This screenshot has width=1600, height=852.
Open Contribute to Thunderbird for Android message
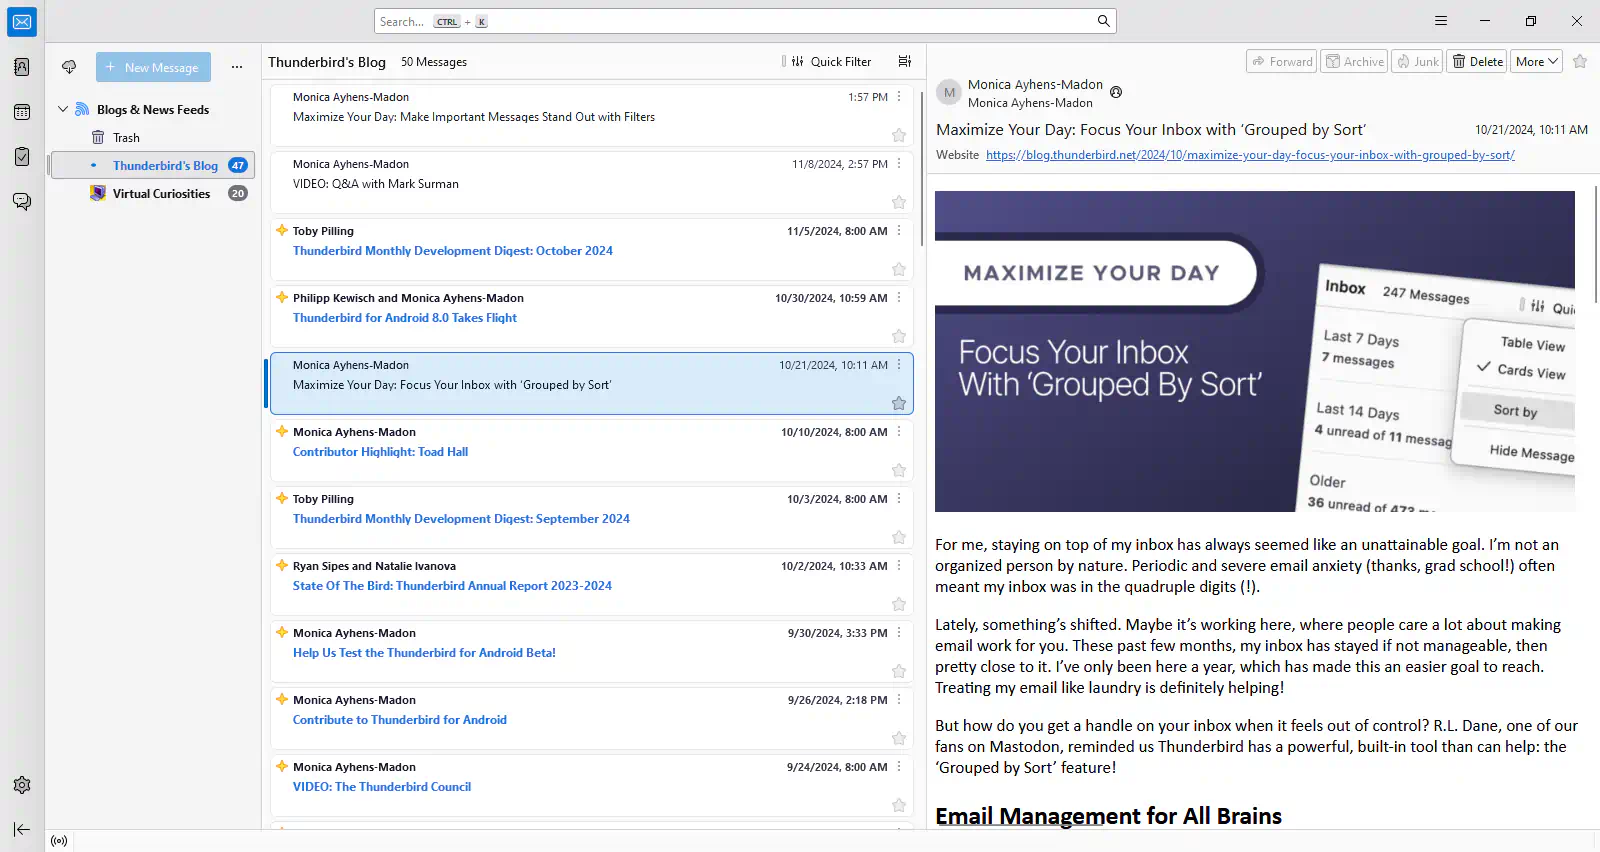point(592,719)
